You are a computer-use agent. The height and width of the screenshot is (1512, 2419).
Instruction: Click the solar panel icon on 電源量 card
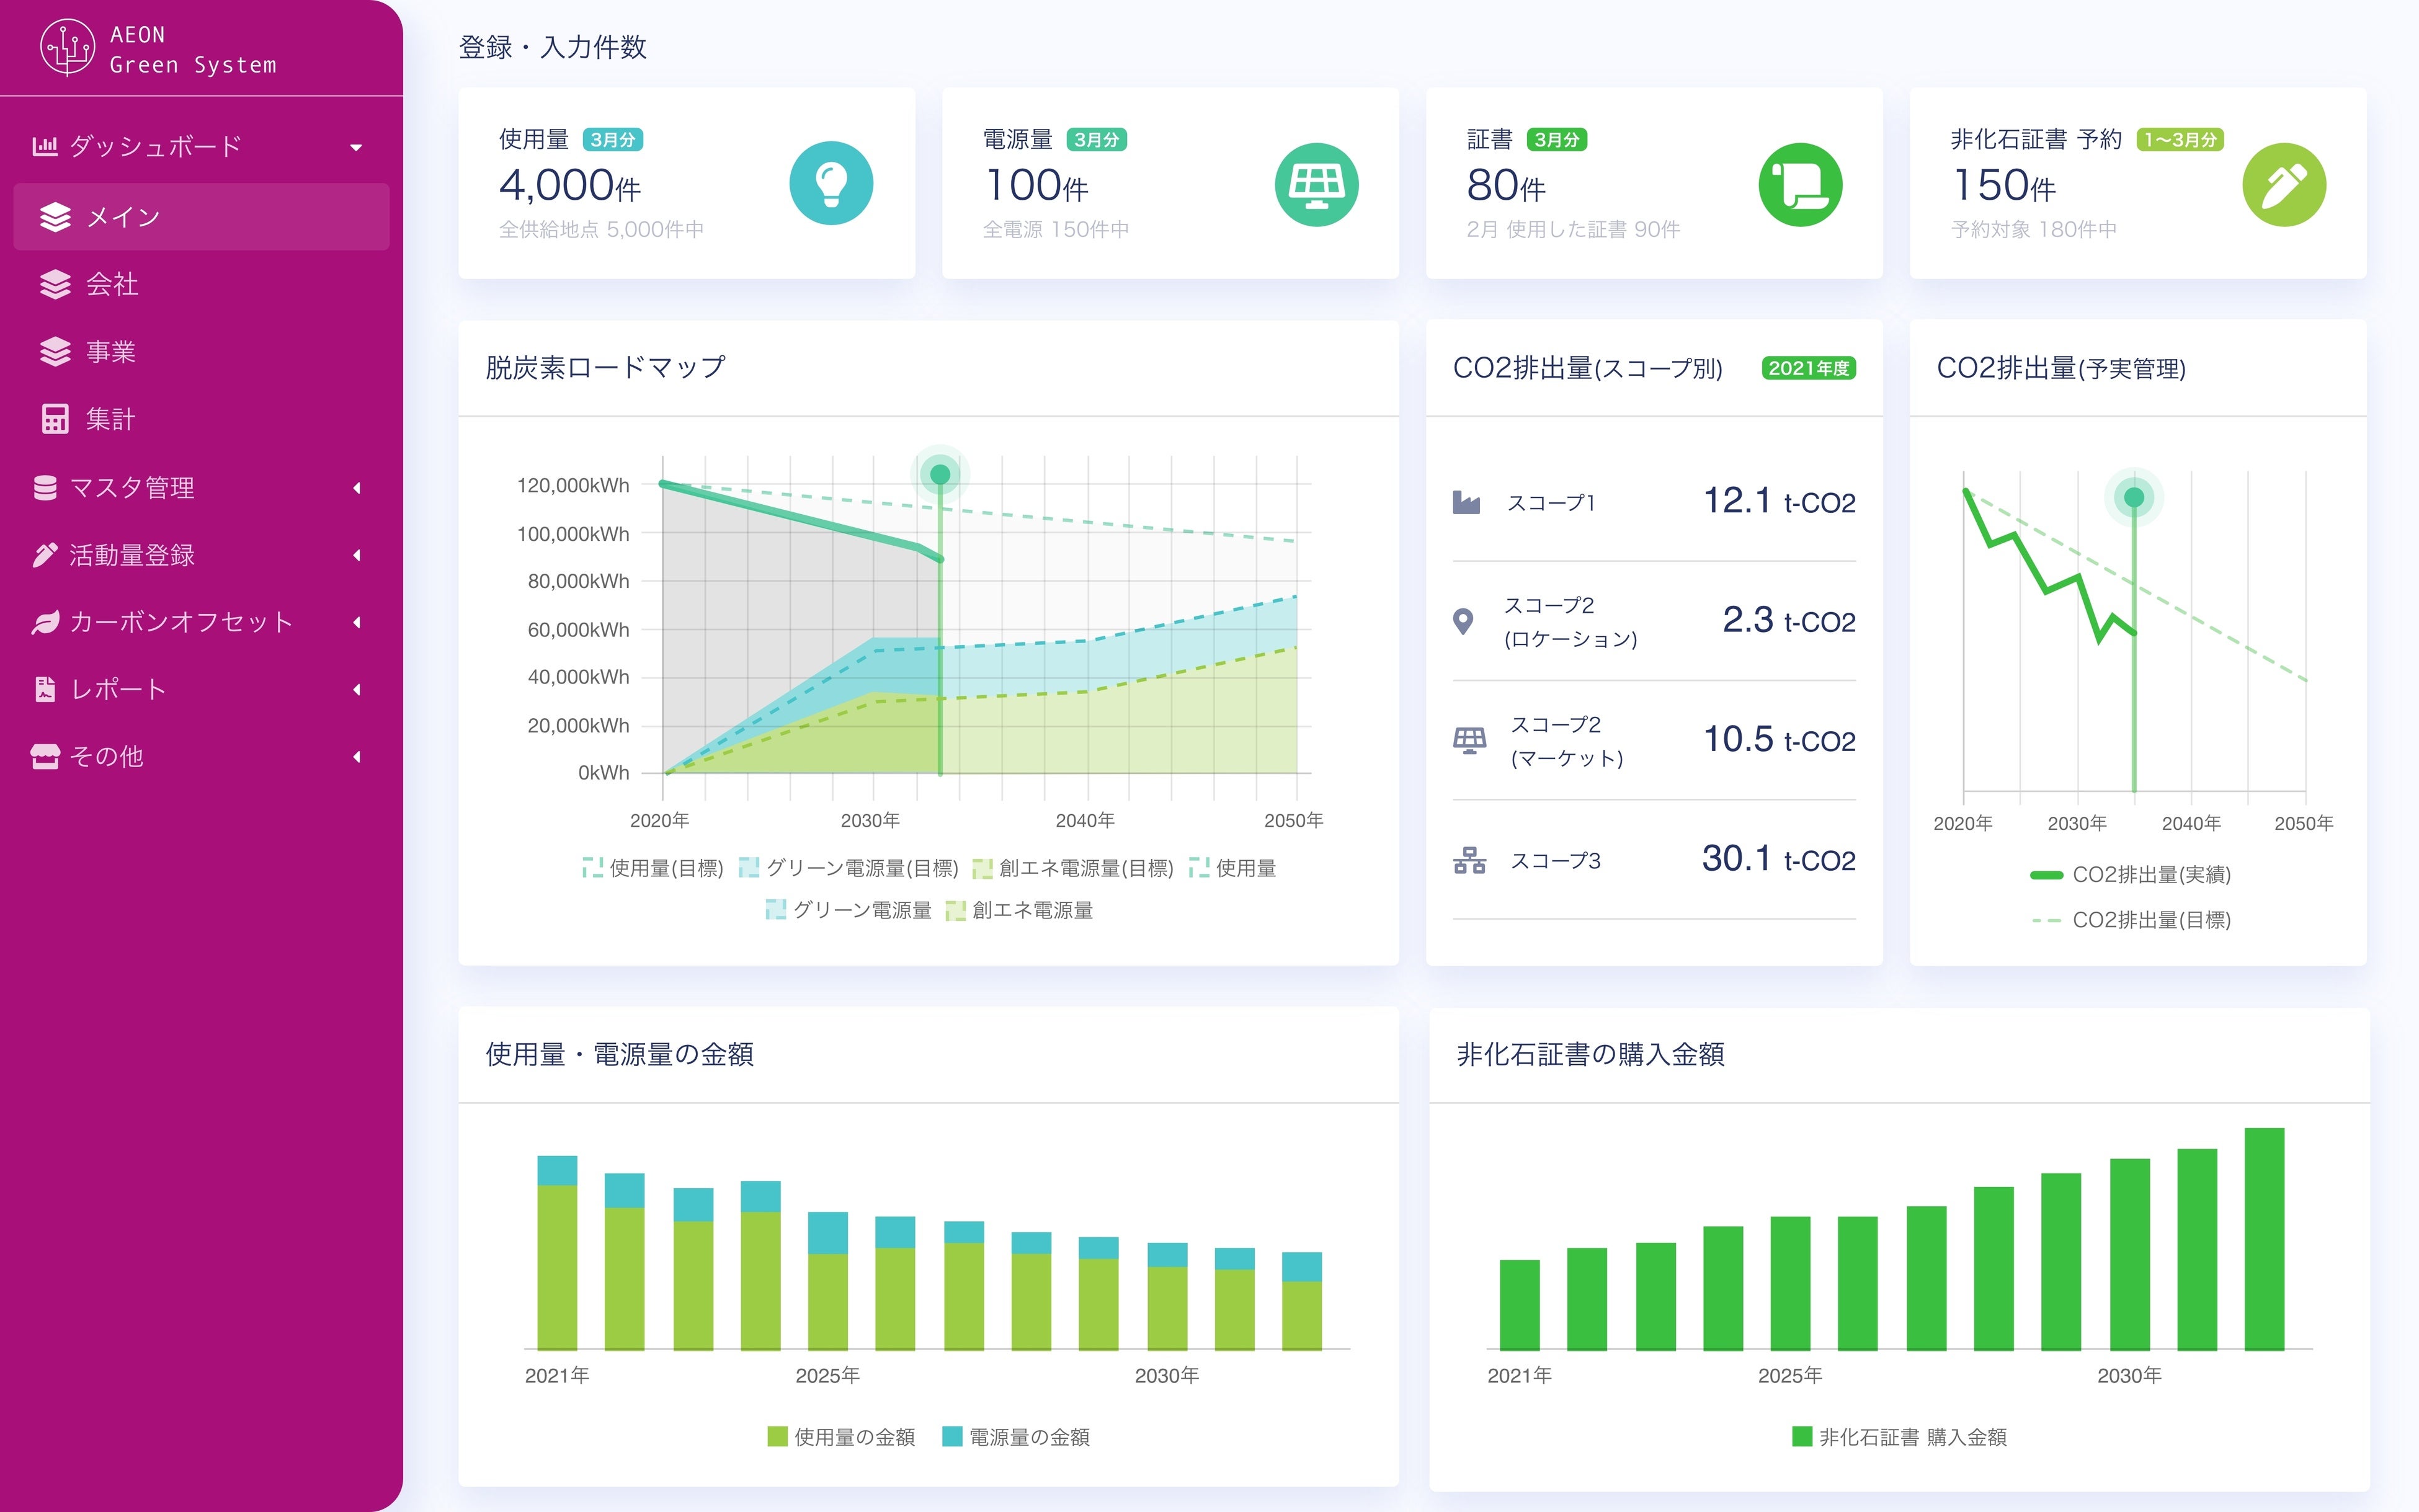point(1316,184)
